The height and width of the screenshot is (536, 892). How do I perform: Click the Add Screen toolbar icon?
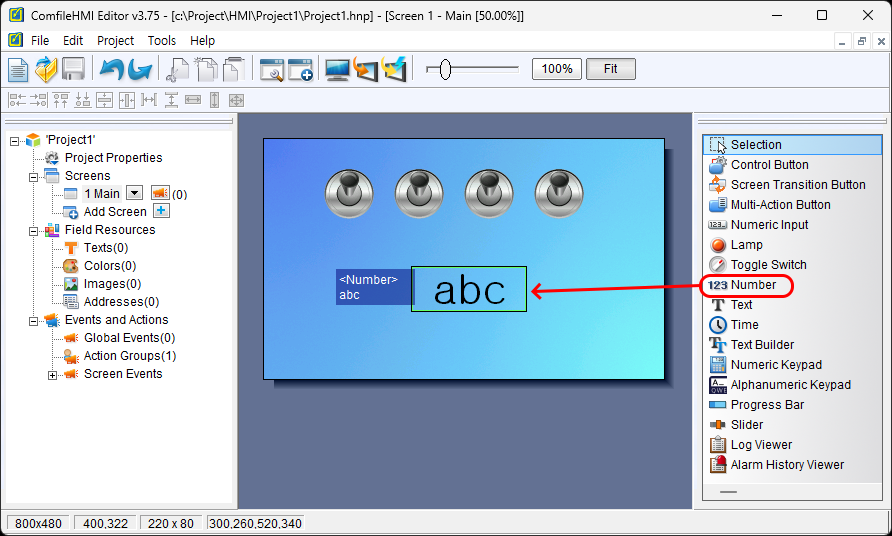300,69
